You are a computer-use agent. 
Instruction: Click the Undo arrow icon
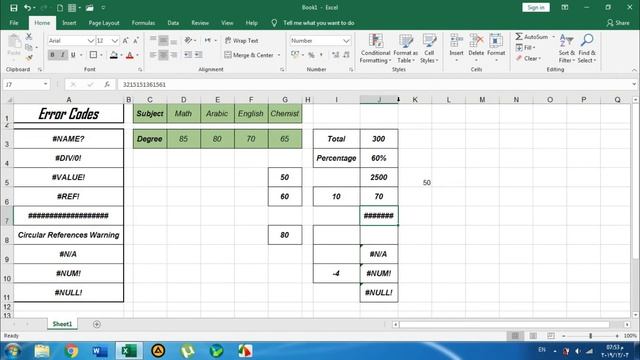pyautogui.click(x=27, y=8)
